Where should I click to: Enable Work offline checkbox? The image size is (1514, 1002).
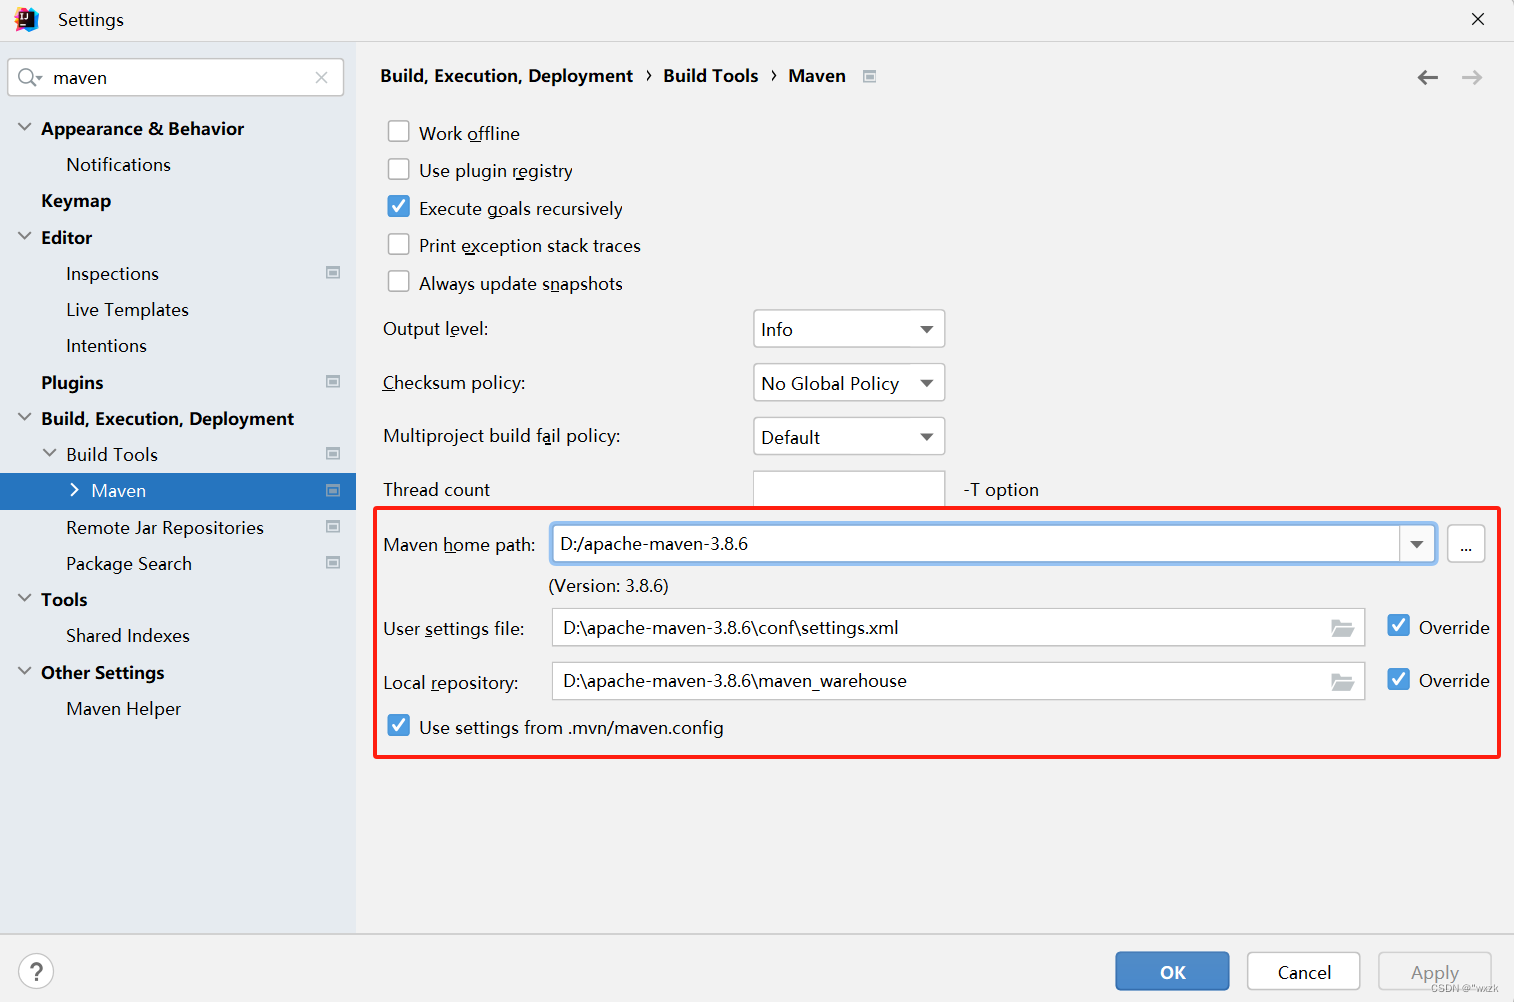pyautogui.click(x=398, y=131)
